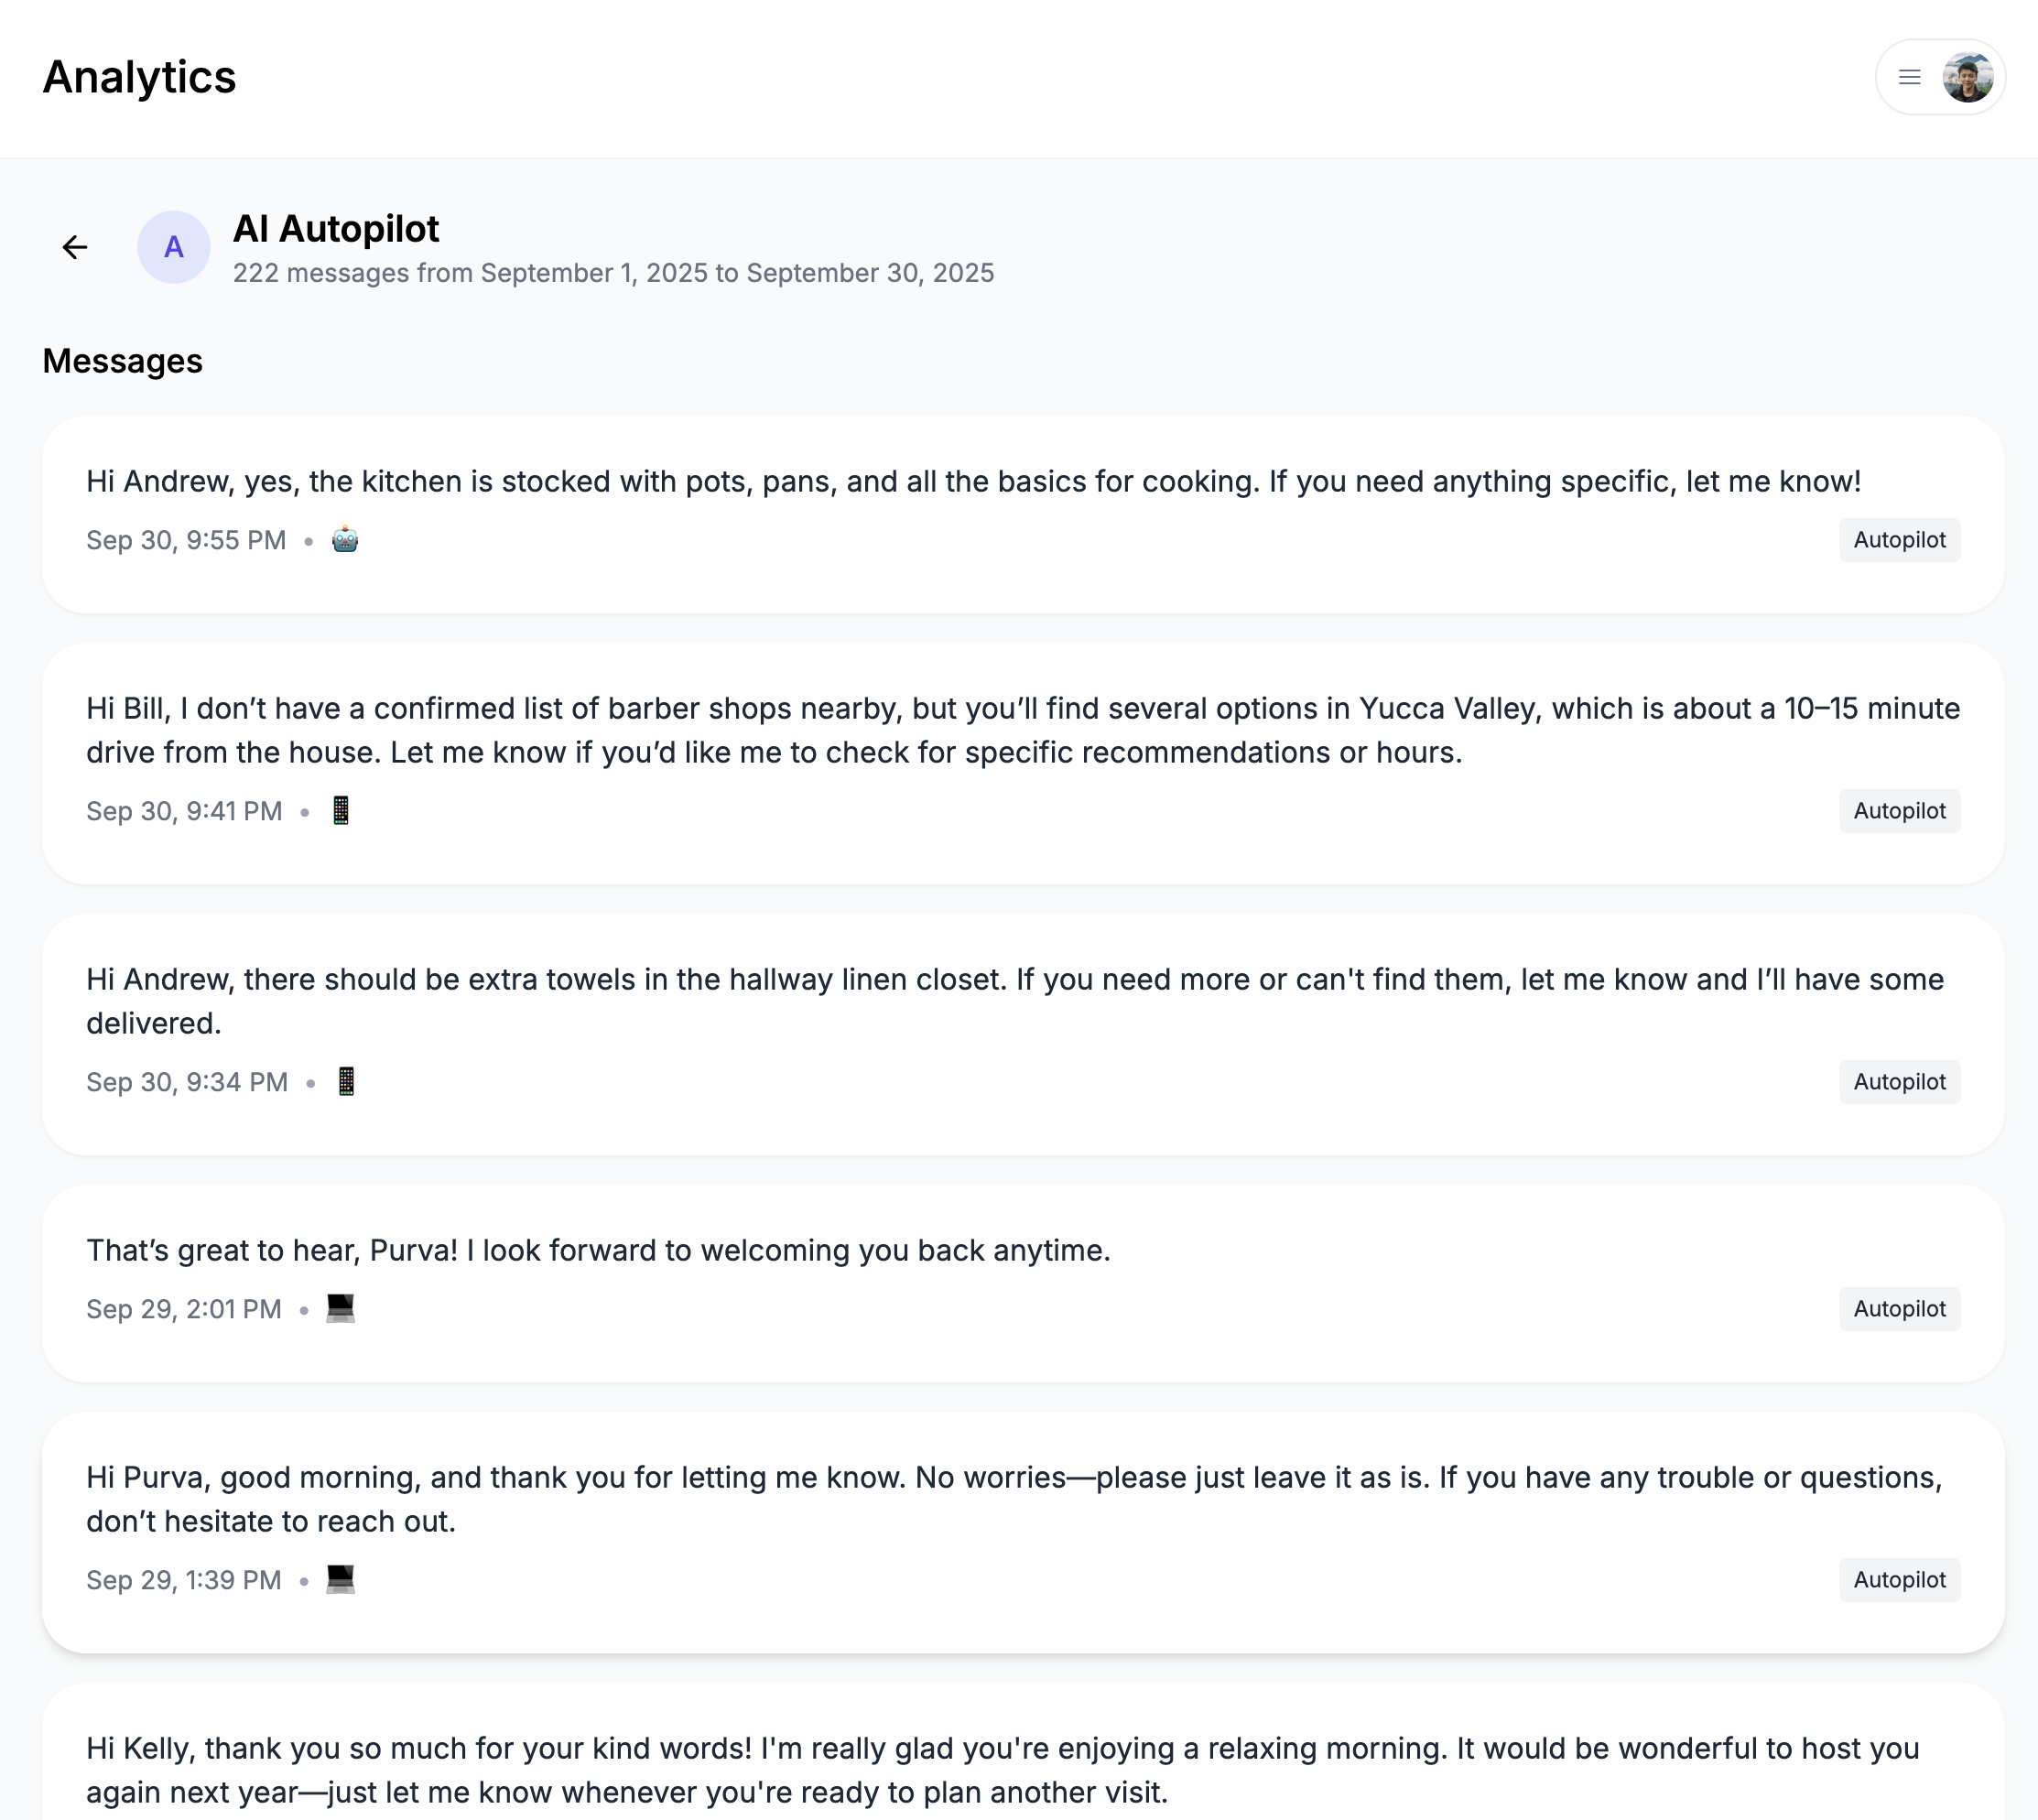The width and height of the screenshot is (2038, 1820).
Task: Open the message about kitchen pots and pans
Action: click(x=973, y=482)
